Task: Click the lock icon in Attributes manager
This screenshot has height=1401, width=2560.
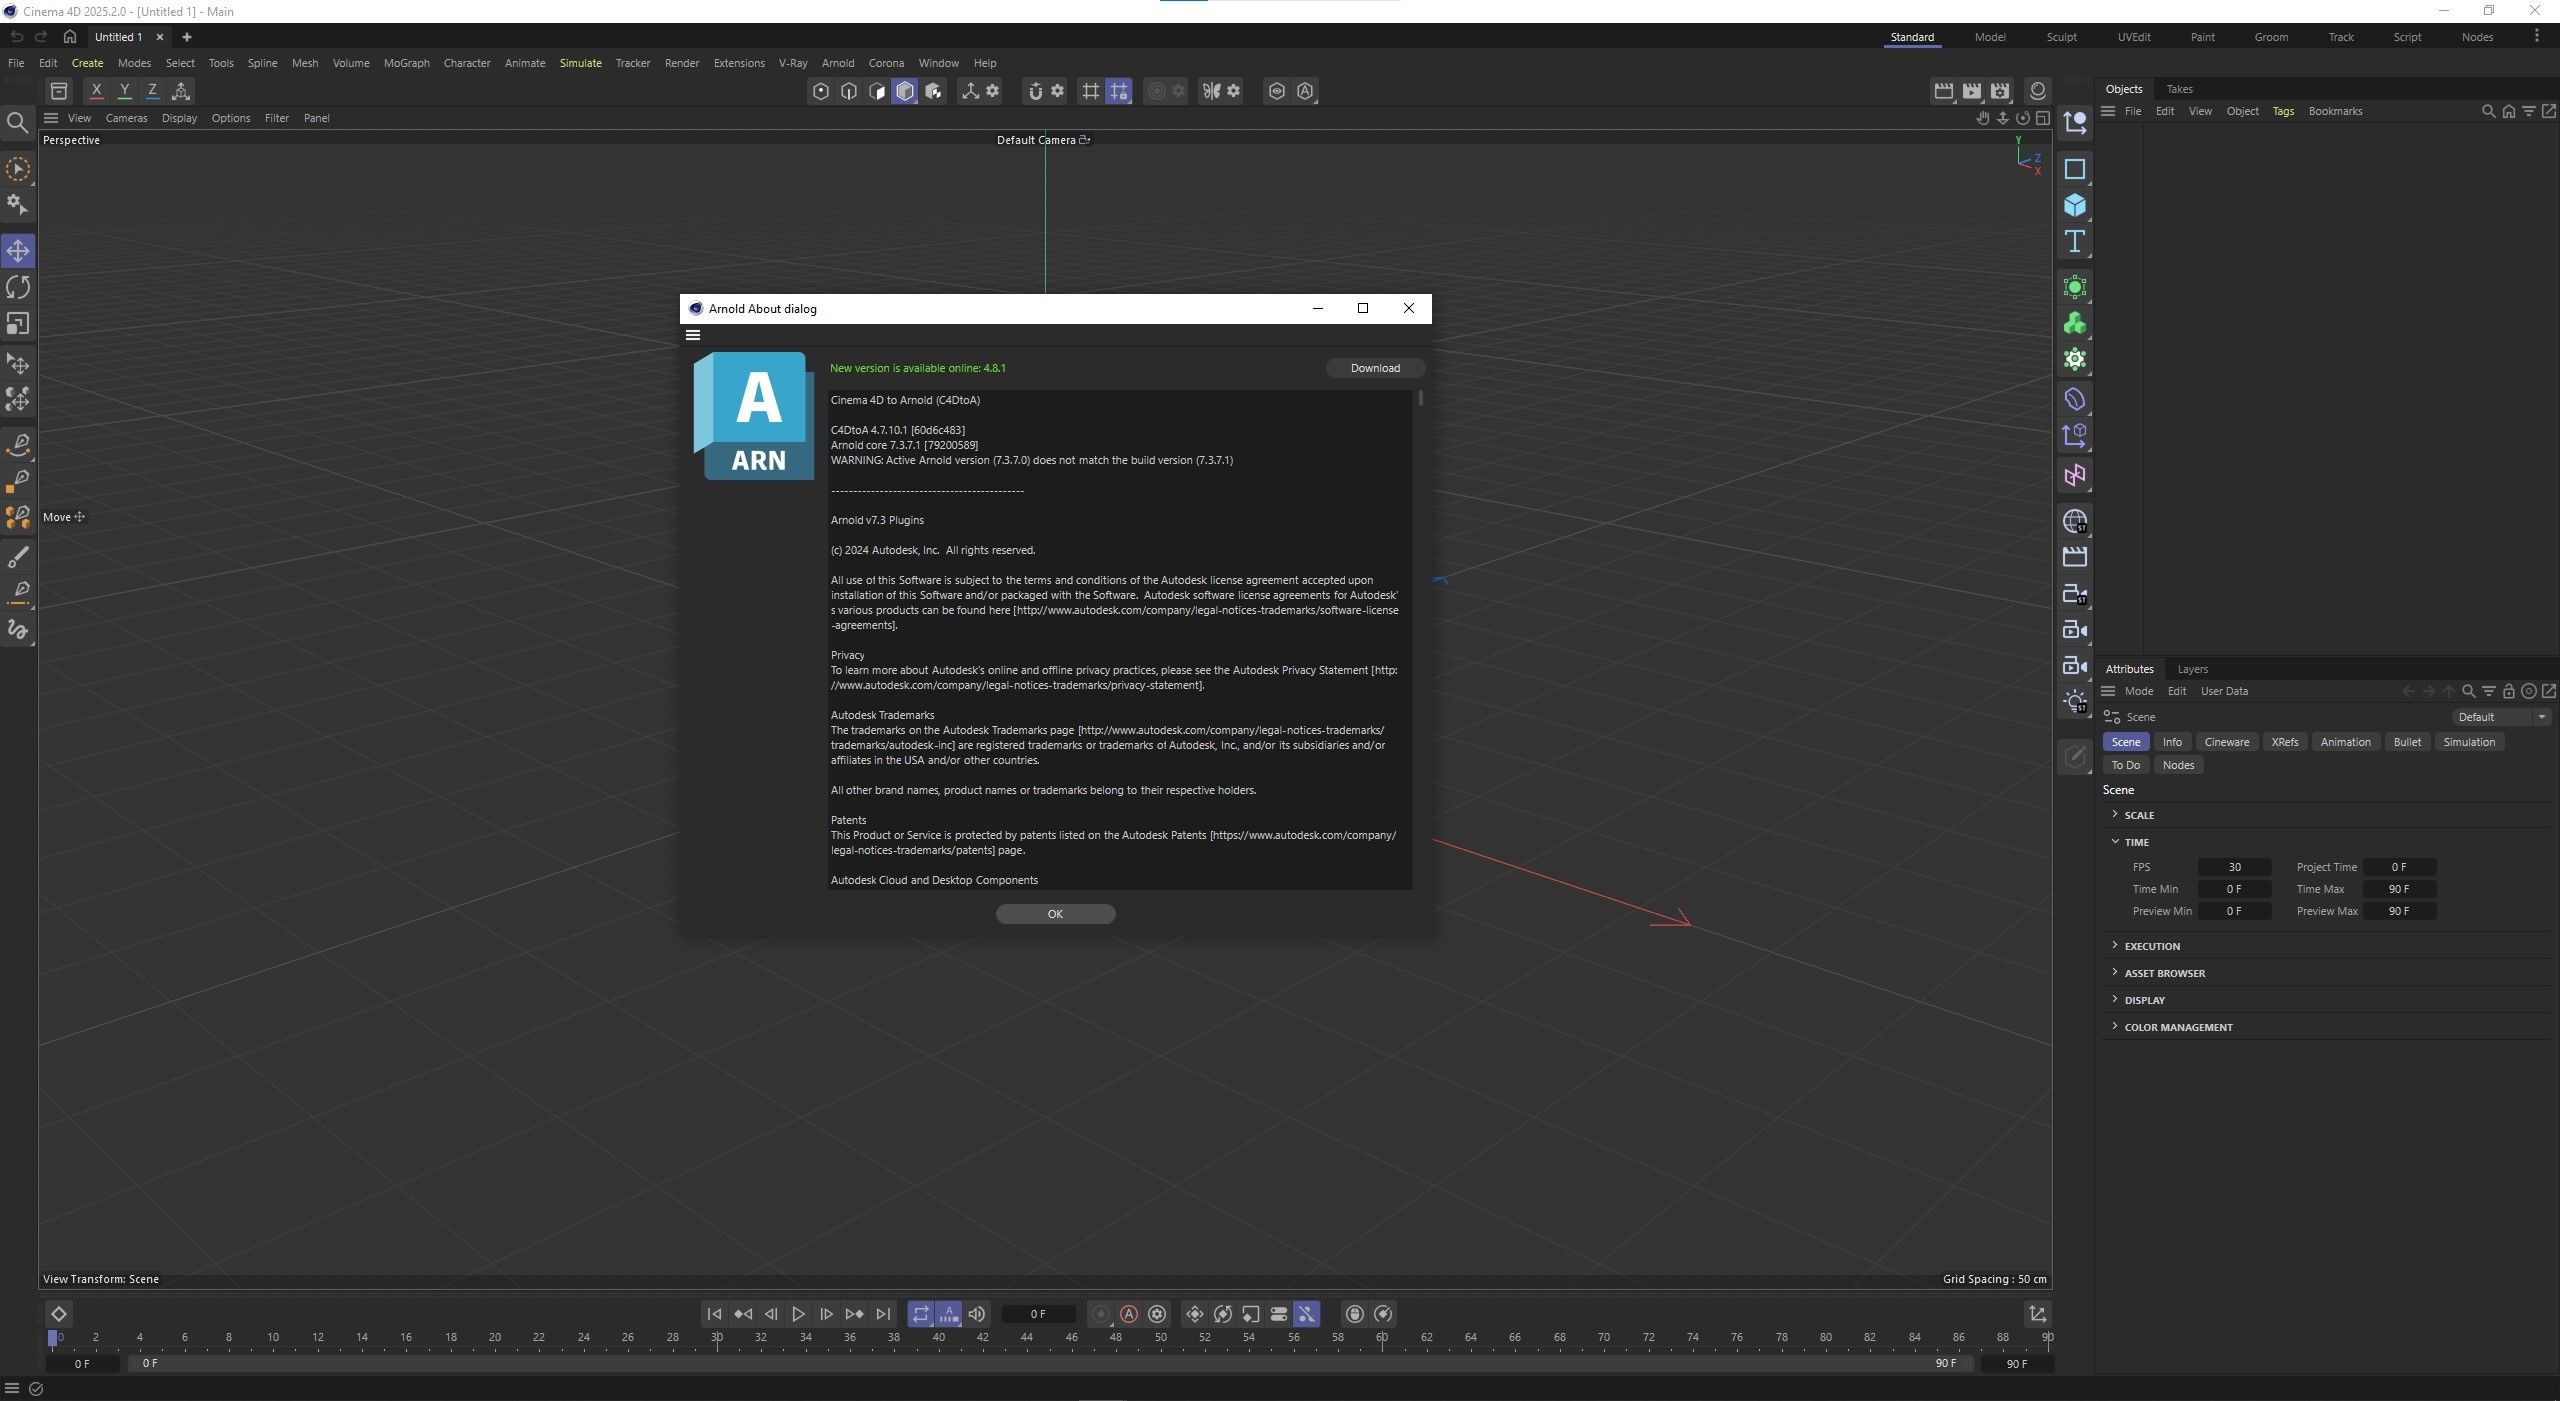Action: click(2509, 691)
